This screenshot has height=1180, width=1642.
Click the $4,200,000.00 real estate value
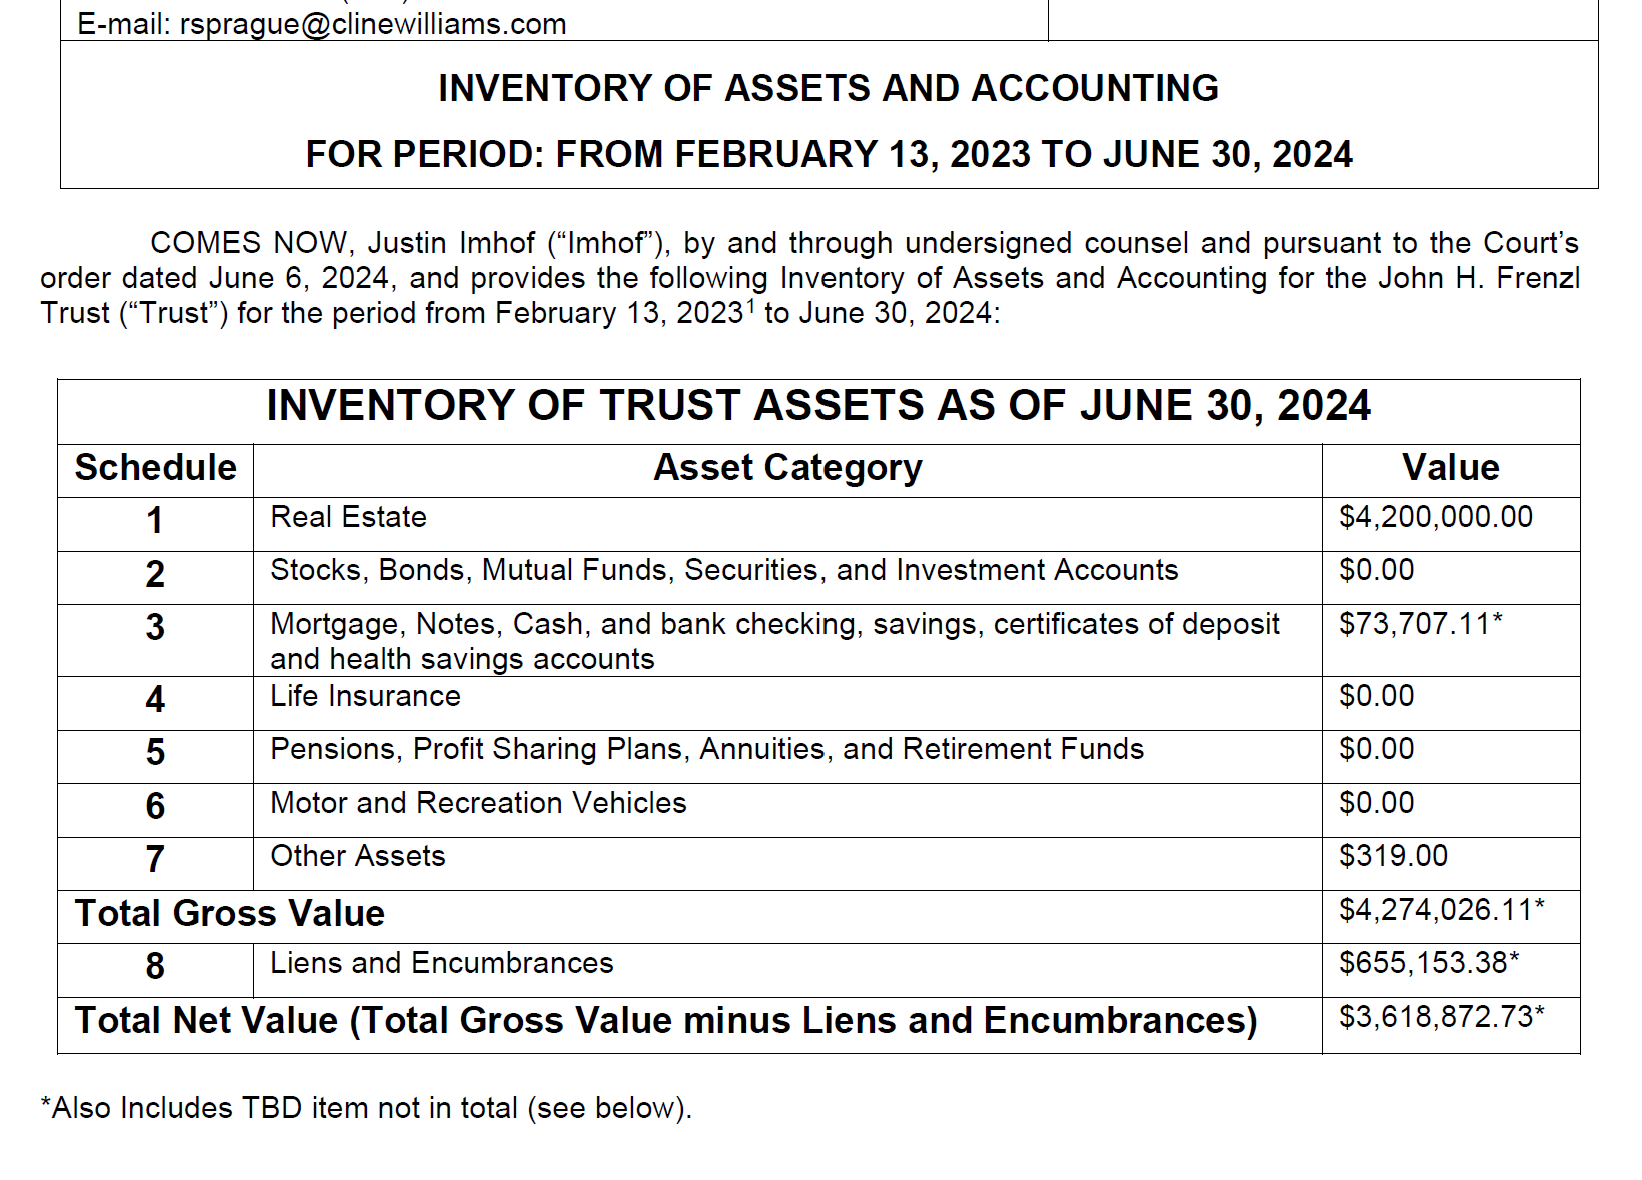(x=1436, y=517)
